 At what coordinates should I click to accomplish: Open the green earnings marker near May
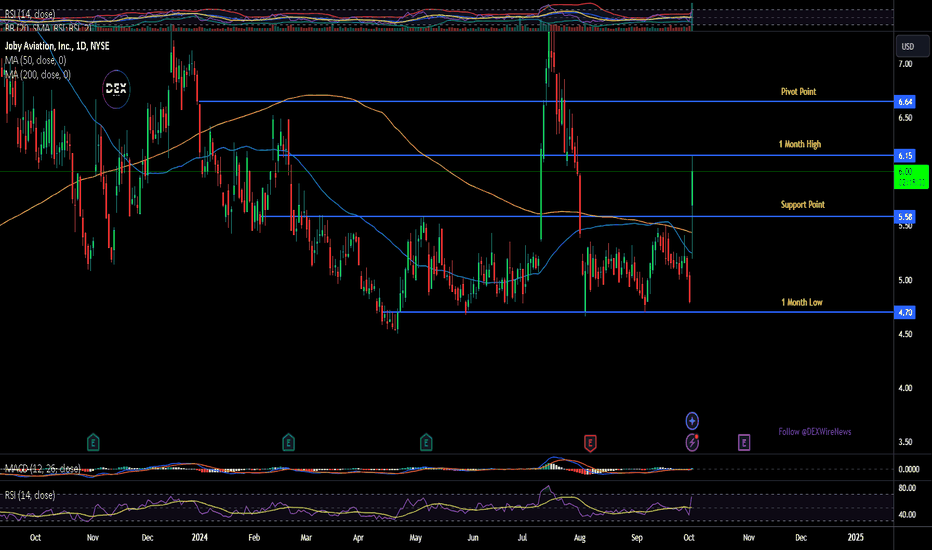pos(426,442)
